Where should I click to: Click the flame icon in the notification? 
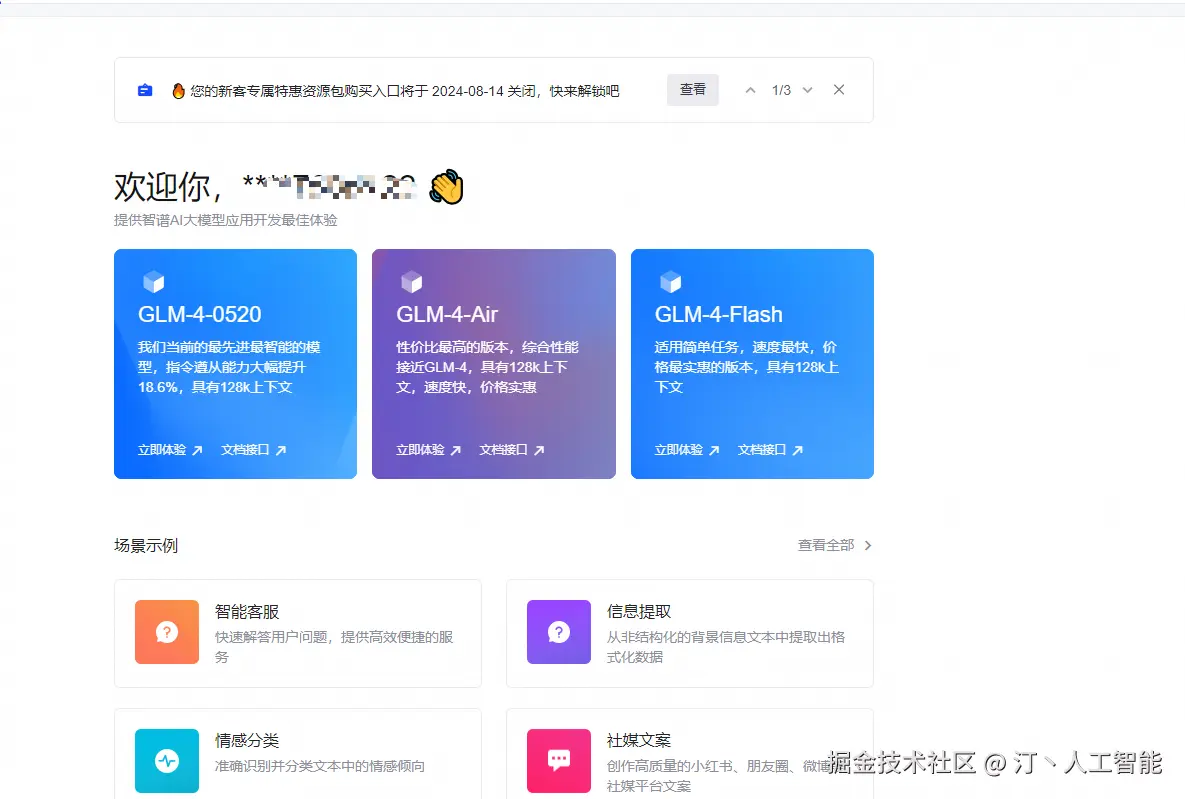coord(178,91)
